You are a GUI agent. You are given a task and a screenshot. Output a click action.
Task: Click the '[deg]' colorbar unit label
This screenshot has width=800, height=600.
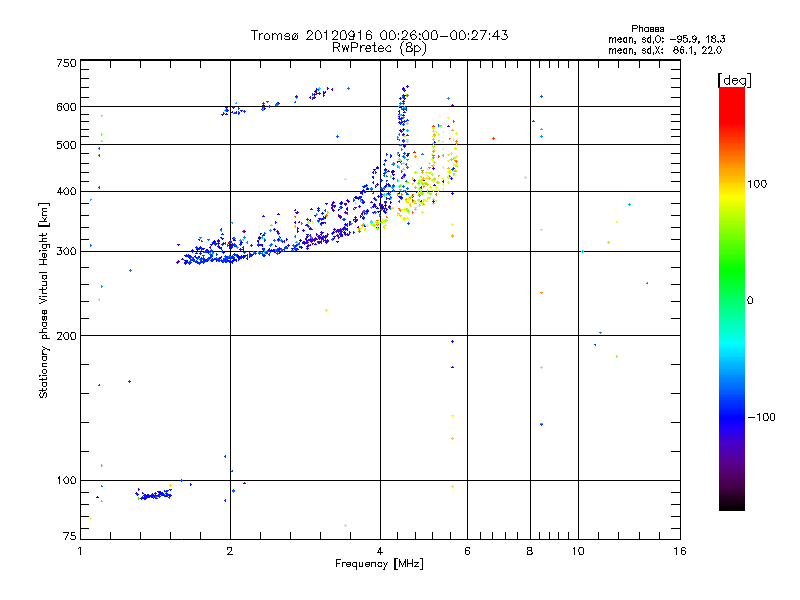[734, 80]
